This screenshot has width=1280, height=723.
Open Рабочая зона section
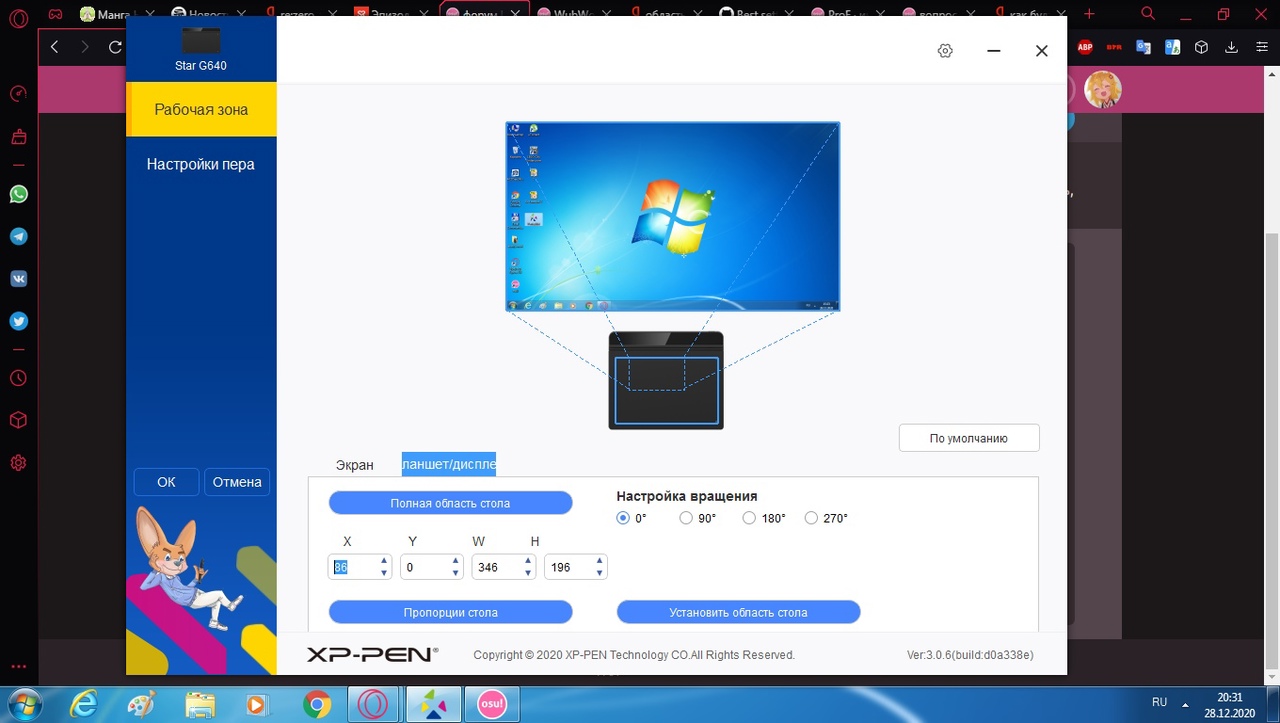tap(201, 109)
